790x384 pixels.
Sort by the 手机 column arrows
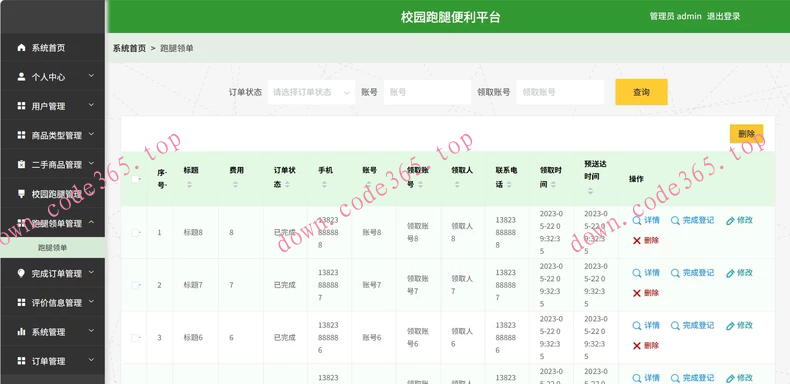pyautogui.click(x=324, y=185)
